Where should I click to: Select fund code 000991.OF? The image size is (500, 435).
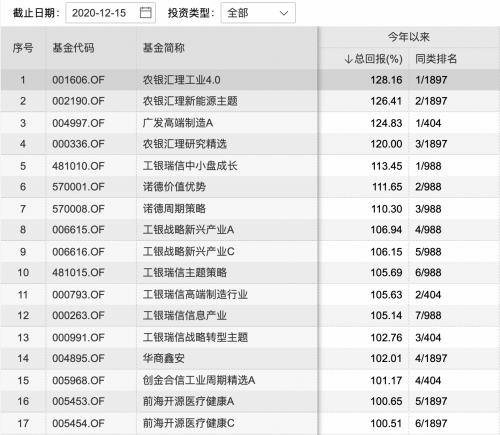(78, 338)
